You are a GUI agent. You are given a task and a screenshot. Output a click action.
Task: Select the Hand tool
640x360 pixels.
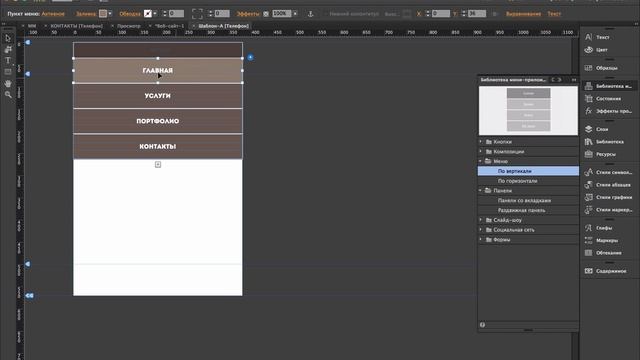click(x=8, y=83)
